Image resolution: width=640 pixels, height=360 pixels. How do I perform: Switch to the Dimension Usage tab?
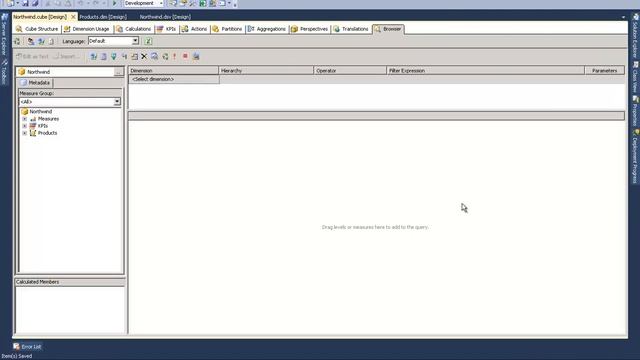tap(87, 29)
